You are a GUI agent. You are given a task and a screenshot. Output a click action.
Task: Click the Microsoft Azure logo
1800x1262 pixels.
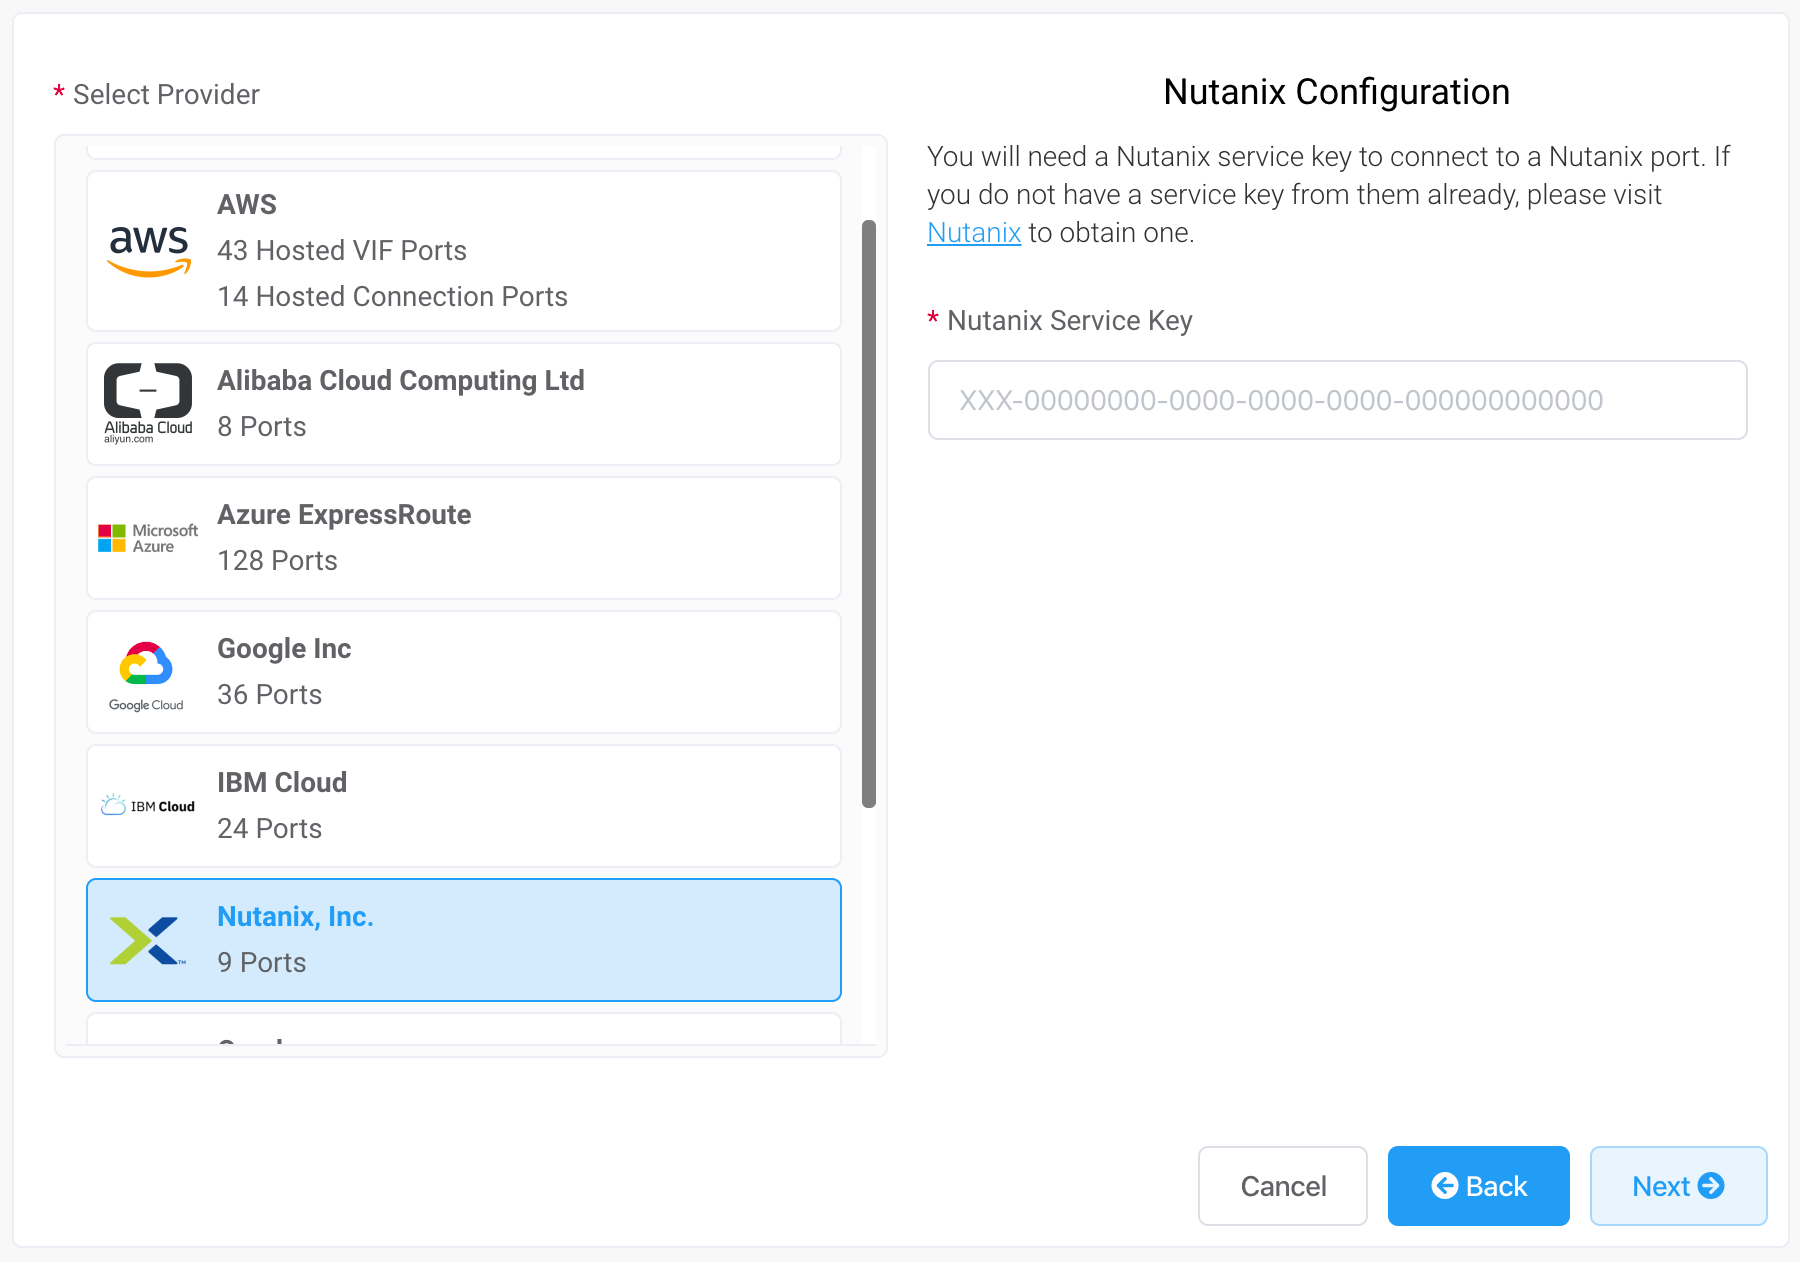(x=148, y=538)
